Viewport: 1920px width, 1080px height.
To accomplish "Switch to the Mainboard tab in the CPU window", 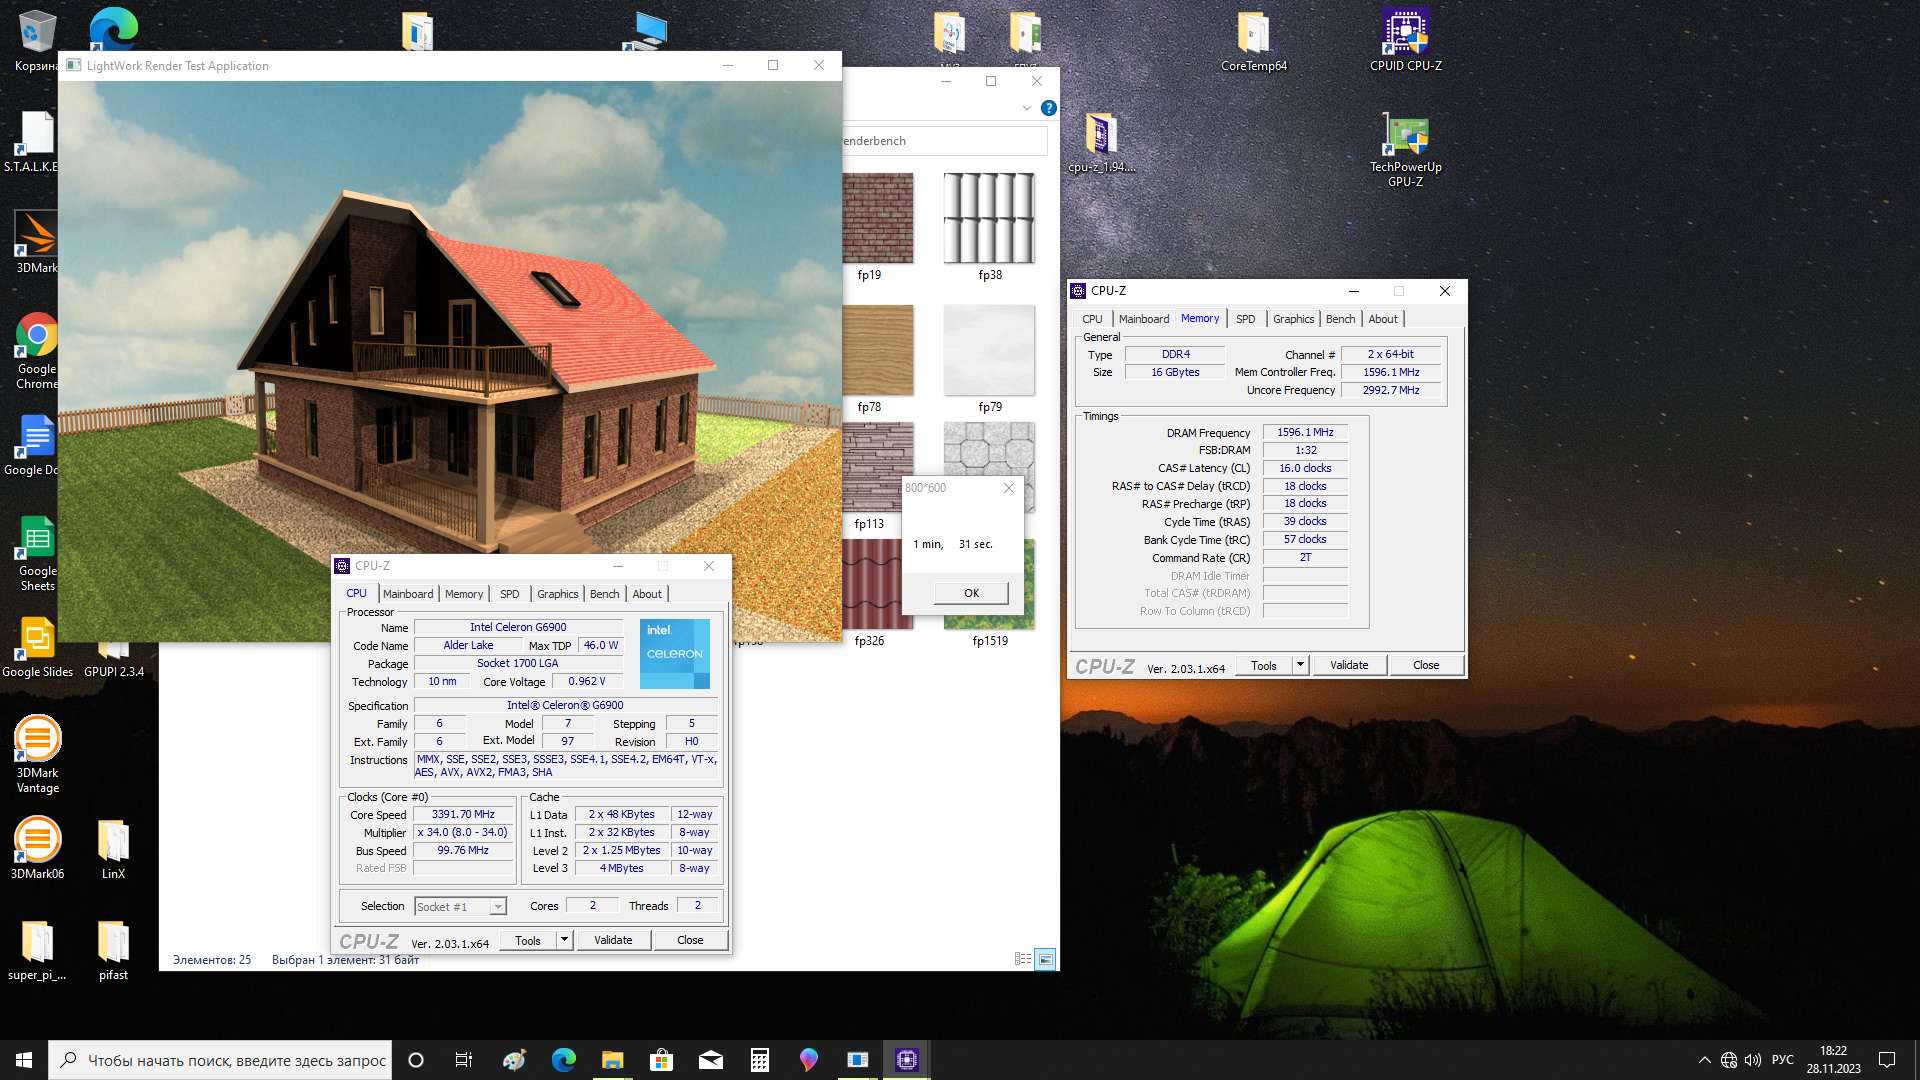I will point(408,594).
